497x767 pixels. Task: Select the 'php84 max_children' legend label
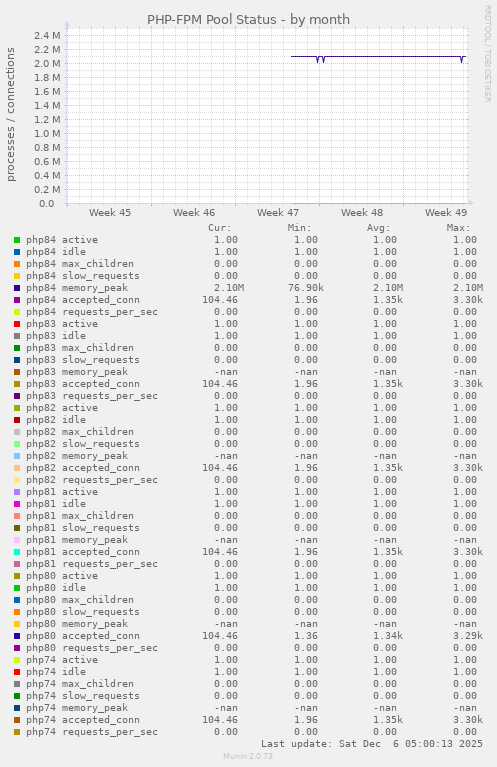[x=80, y=264]
